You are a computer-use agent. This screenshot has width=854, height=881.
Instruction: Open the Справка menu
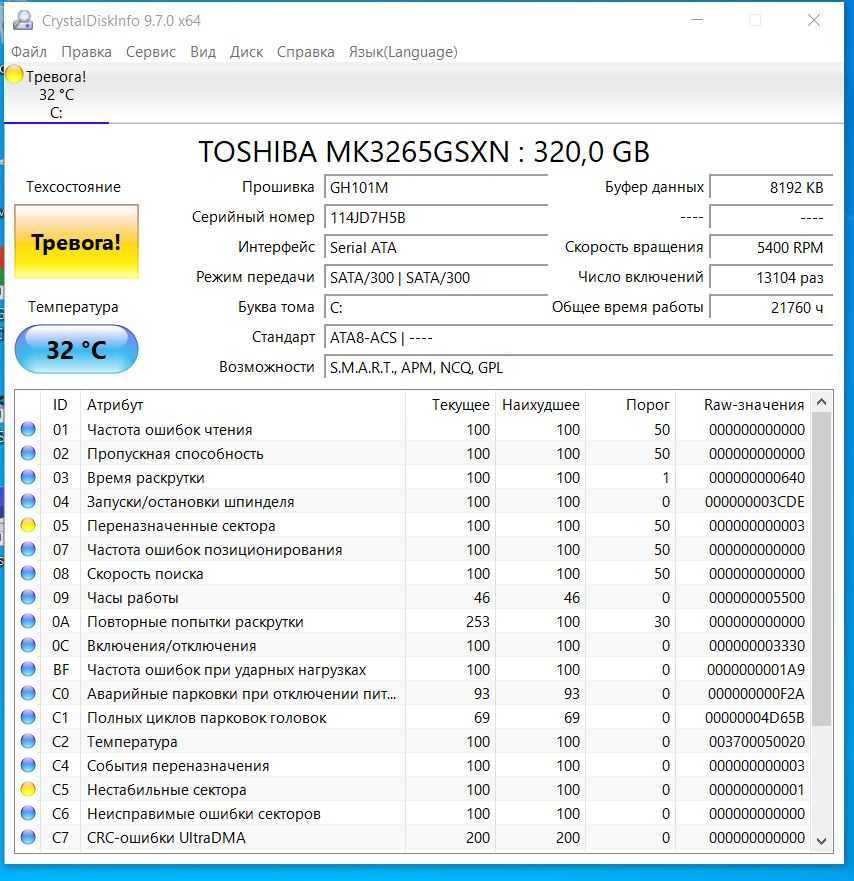[x=306, y=52]
